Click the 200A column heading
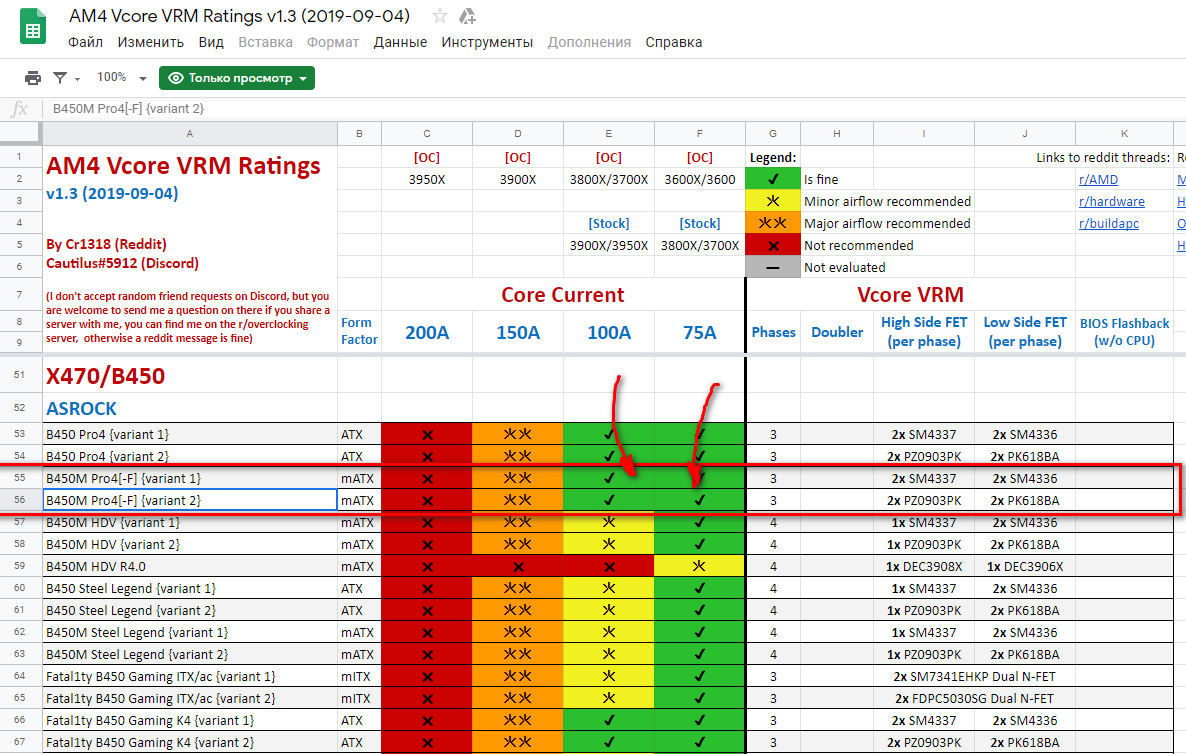 click(427, 333)
